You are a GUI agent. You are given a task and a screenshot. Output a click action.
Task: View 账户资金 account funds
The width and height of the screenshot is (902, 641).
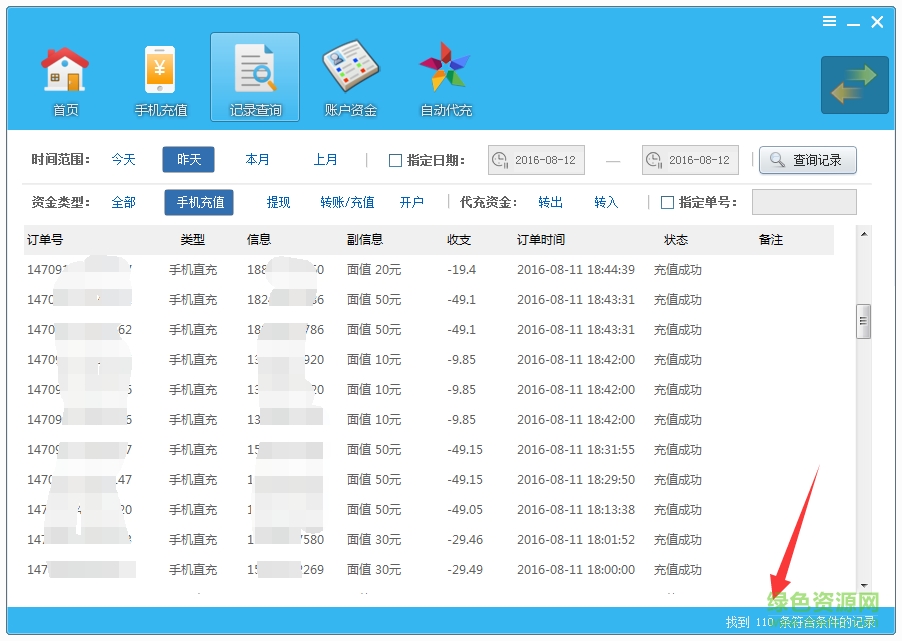pyautogui.click(x=349, y=77)
